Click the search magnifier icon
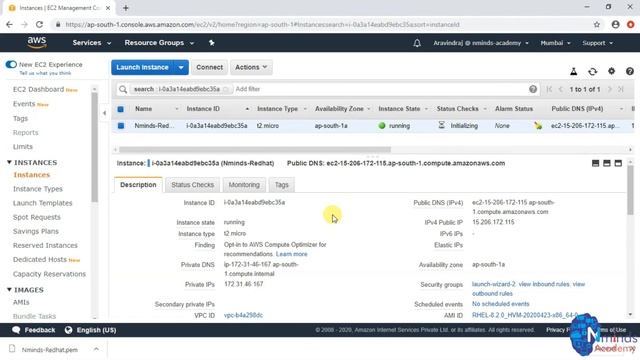 [x=122, y=89]
